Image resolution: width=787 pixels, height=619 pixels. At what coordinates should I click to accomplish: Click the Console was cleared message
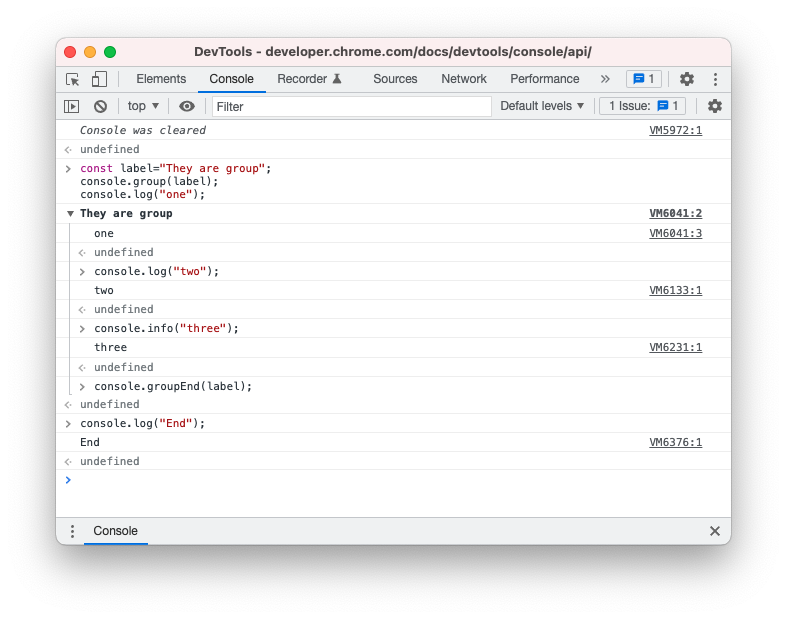point(143,131)
